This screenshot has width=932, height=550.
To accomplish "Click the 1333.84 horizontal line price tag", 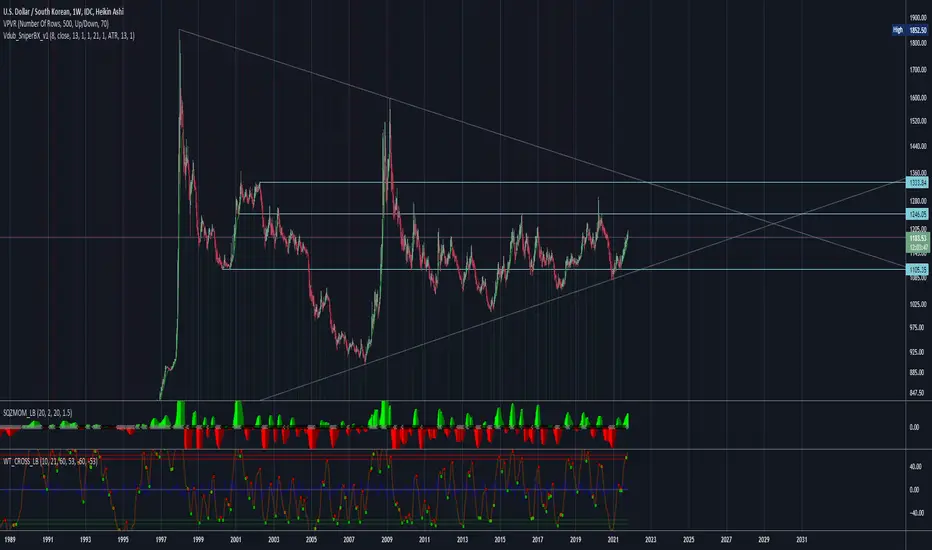I will point(917,183).
